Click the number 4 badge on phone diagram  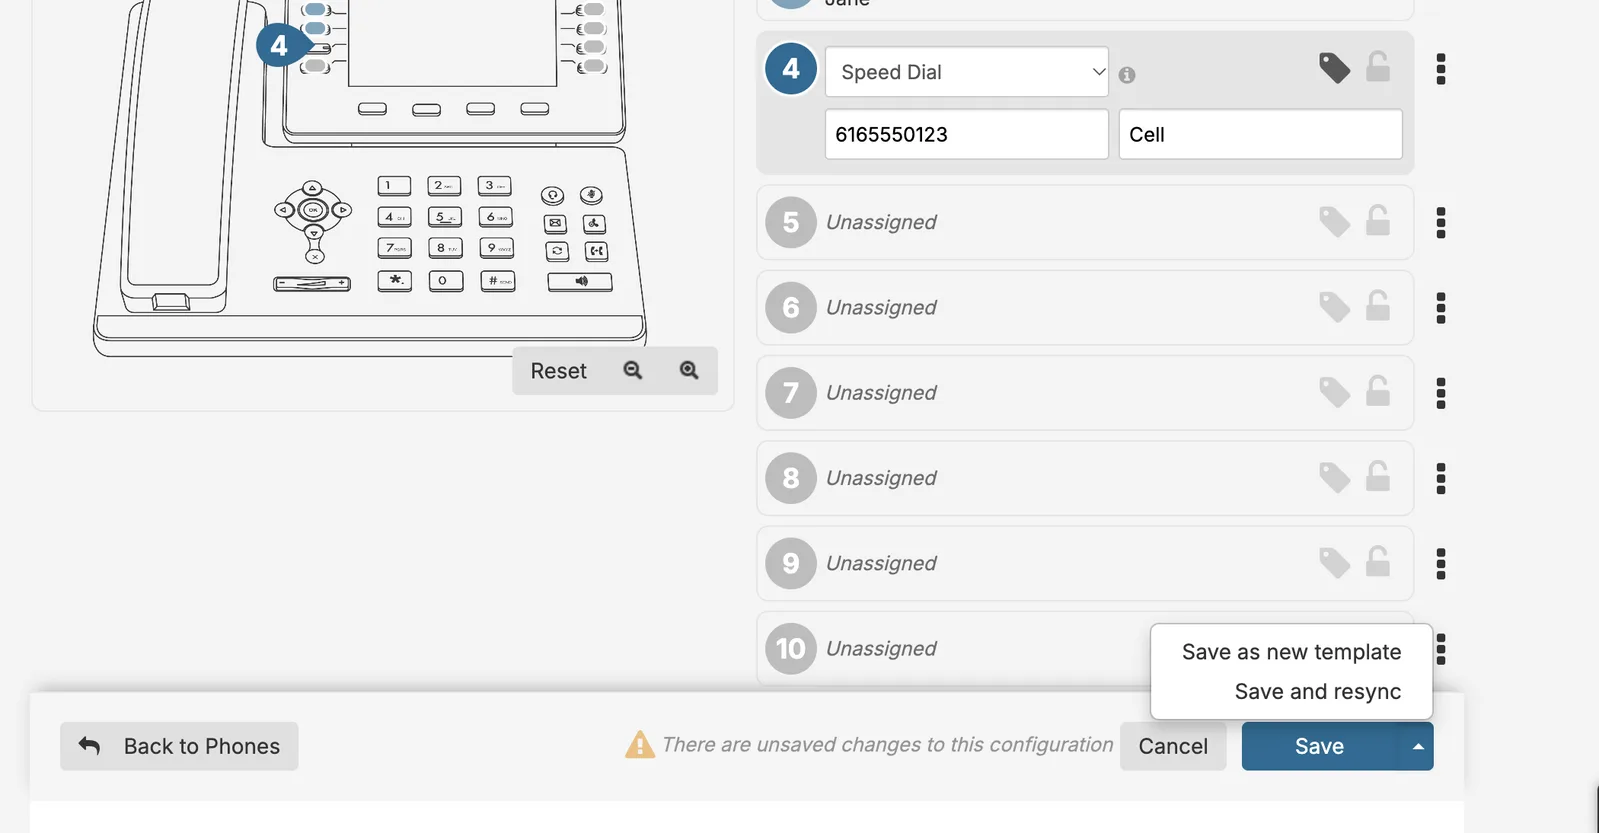pos(280,45)
